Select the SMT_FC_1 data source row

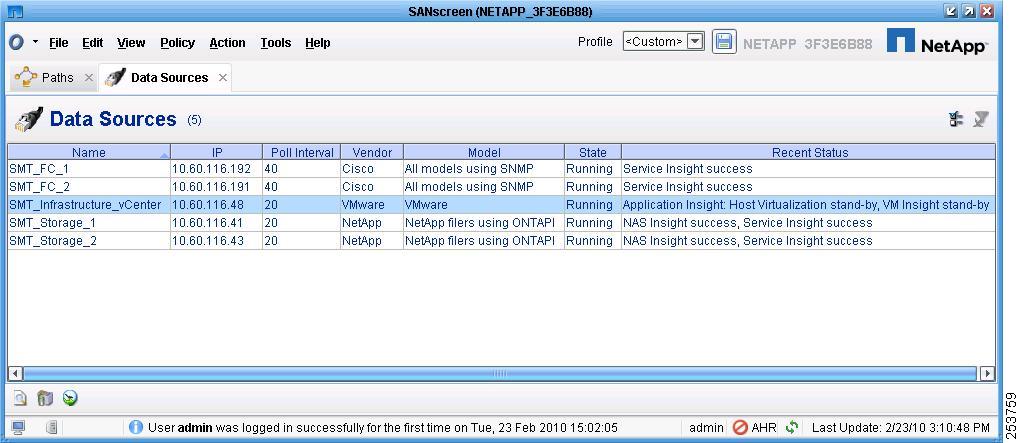pyautogui.click(x=501, y=168)
